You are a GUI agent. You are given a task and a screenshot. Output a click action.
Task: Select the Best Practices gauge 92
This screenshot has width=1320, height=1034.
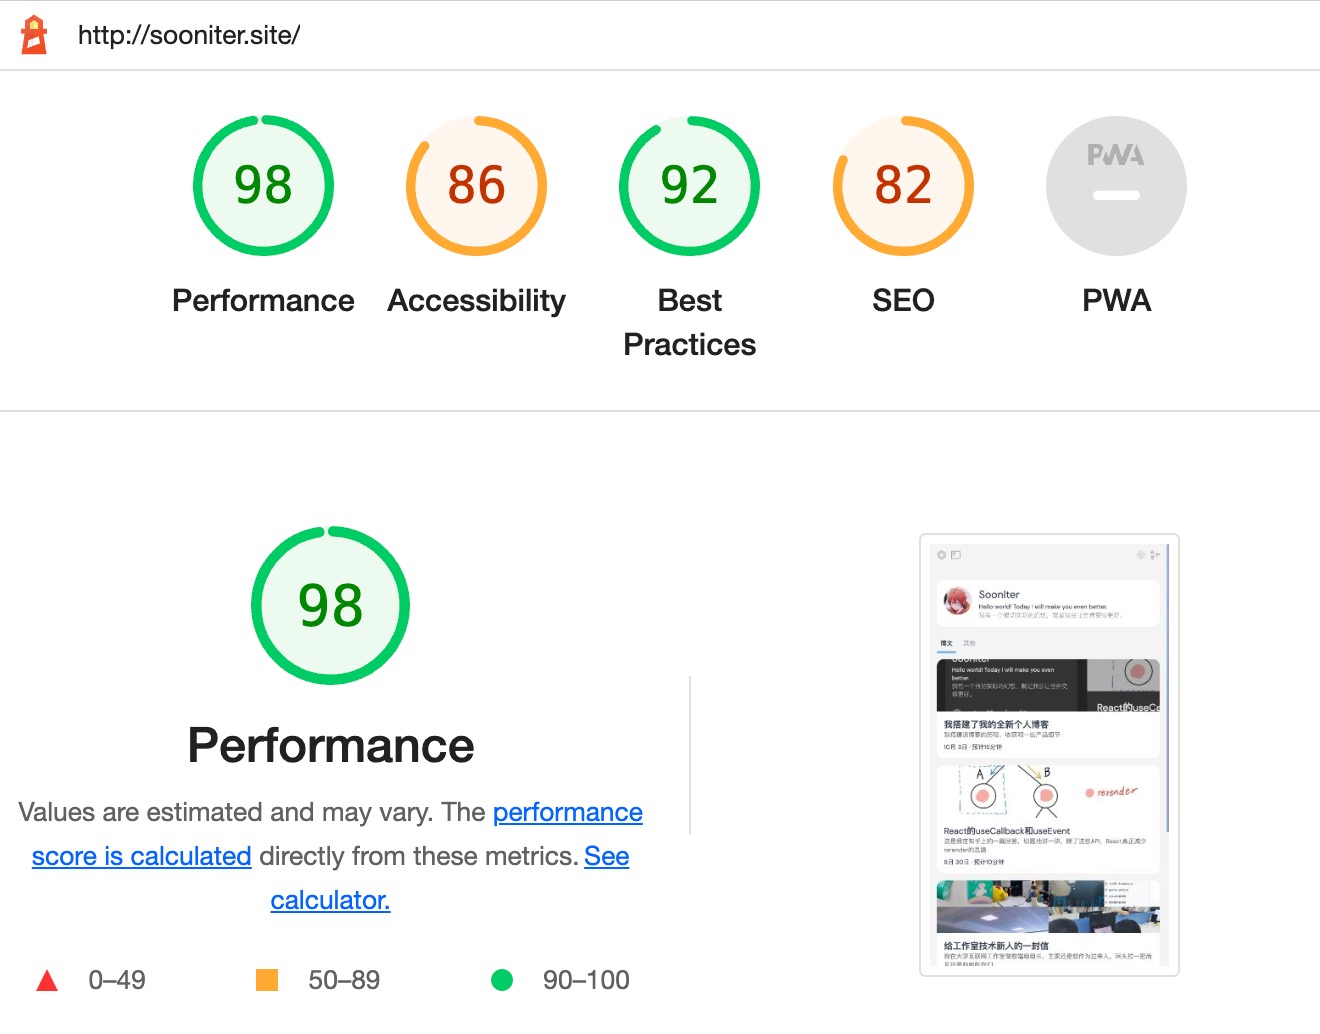click(690, 186)
